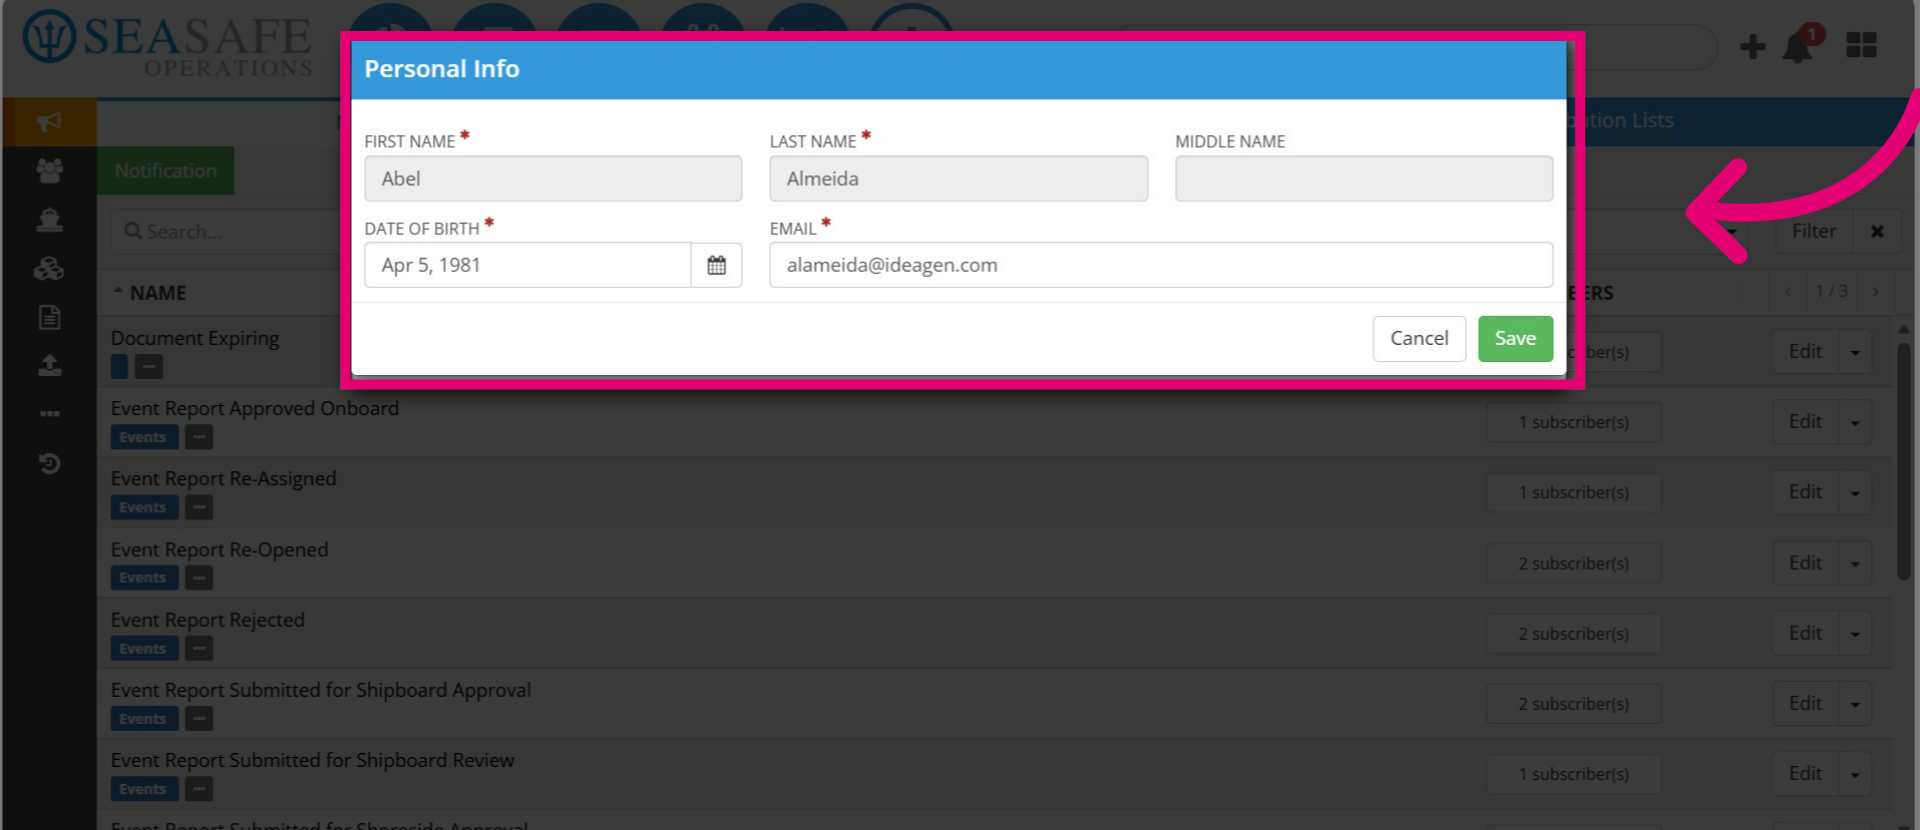1920x830 pixels.
Task: Expand dropdown for Submitted for Shipboard Approval row
Action: (x=1855, y=703)
